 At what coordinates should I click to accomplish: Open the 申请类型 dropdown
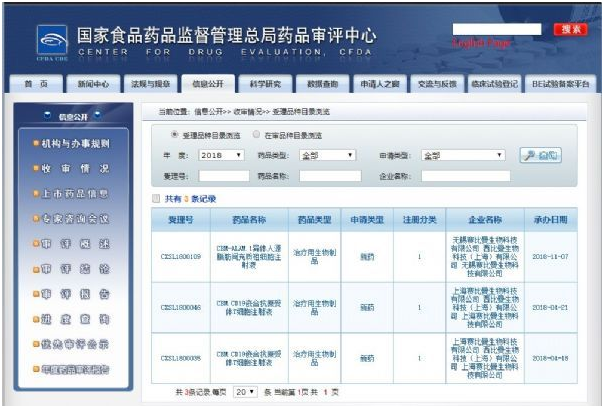[463, 155]
